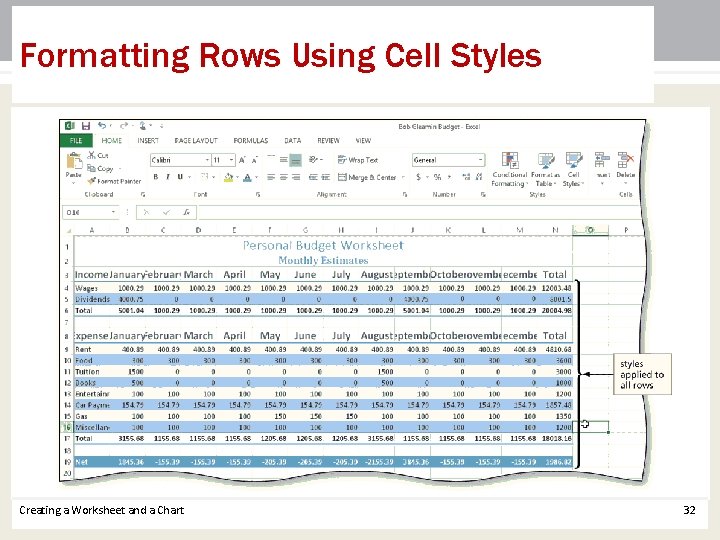Click the formula bar Enter checkmark
The width and height of the screenshot is (720, 540).
coord(166,212)
